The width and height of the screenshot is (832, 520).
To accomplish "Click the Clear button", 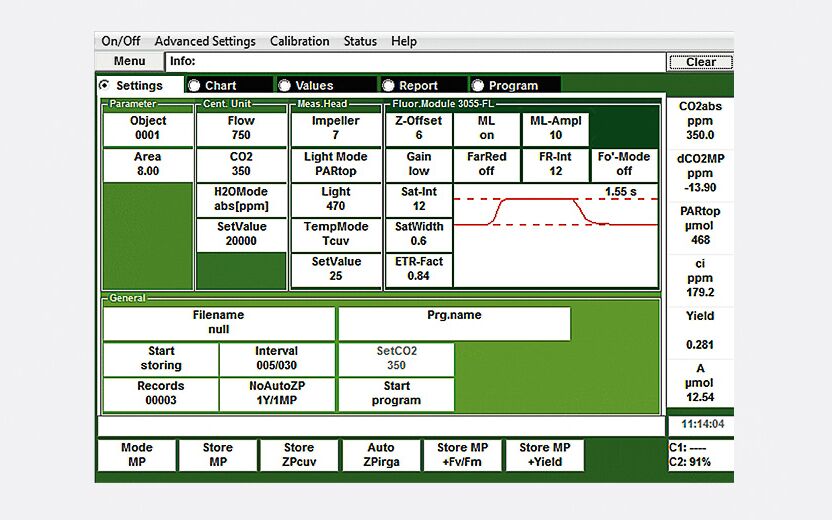I will pyautogui.click(x=701, y=62).
